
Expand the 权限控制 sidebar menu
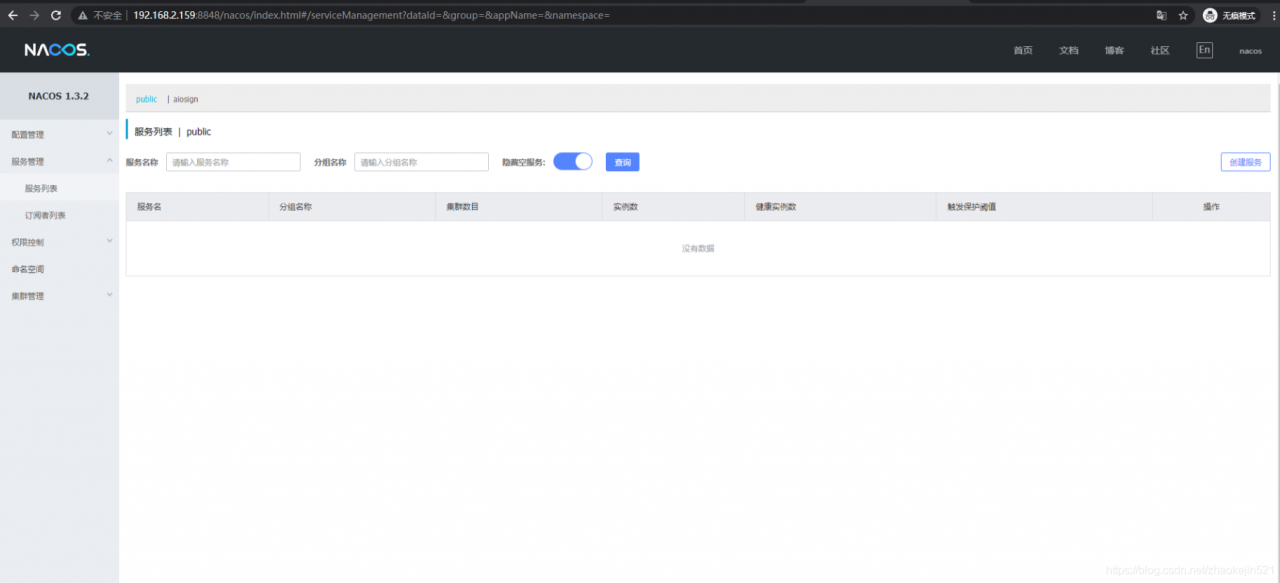60,242
